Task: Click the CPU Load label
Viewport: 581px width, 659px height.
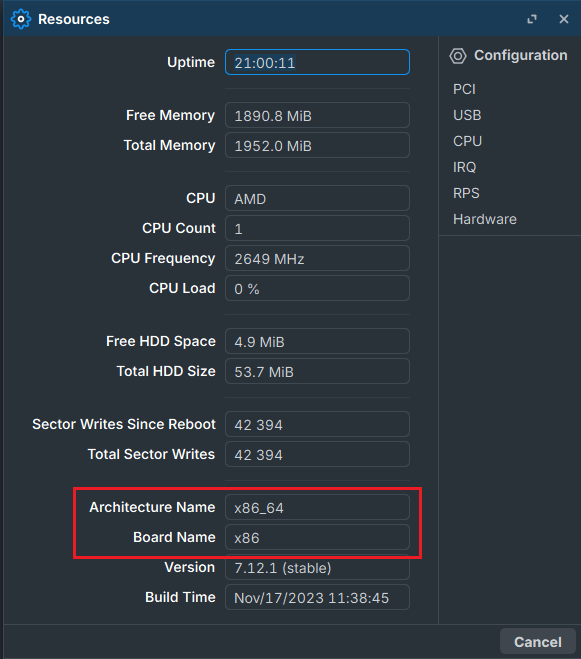Action: (x=182, y=288)
